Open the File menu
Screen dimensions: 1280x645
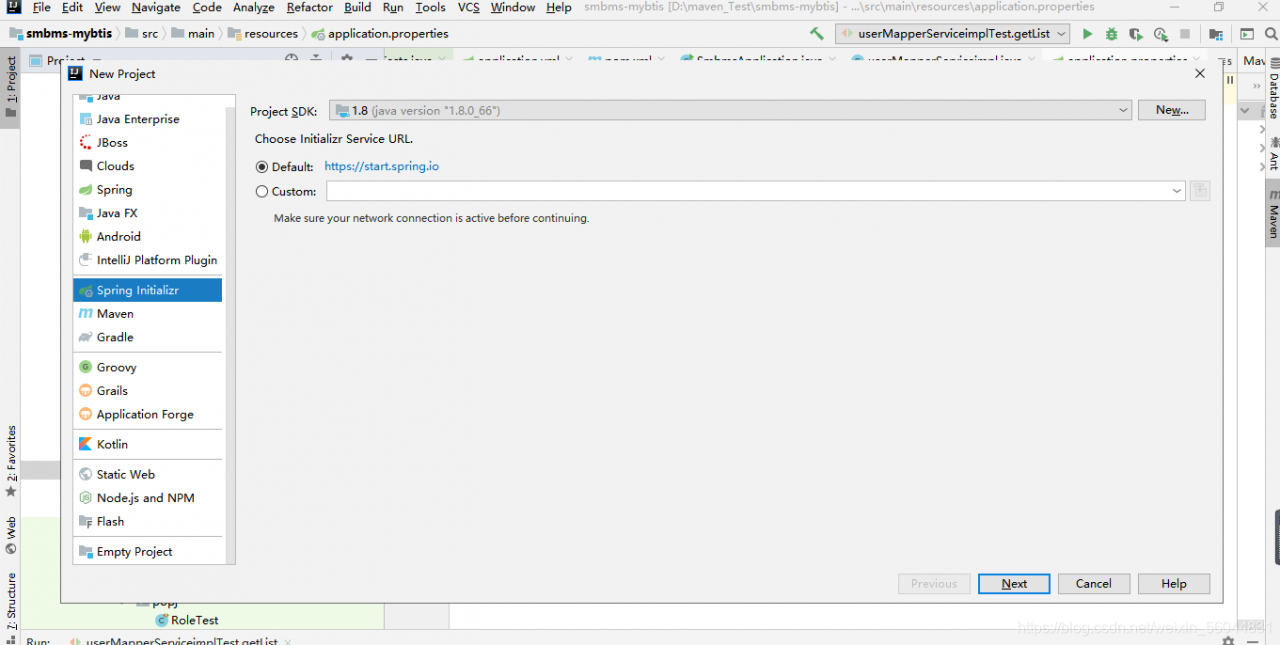click(42, 7)
